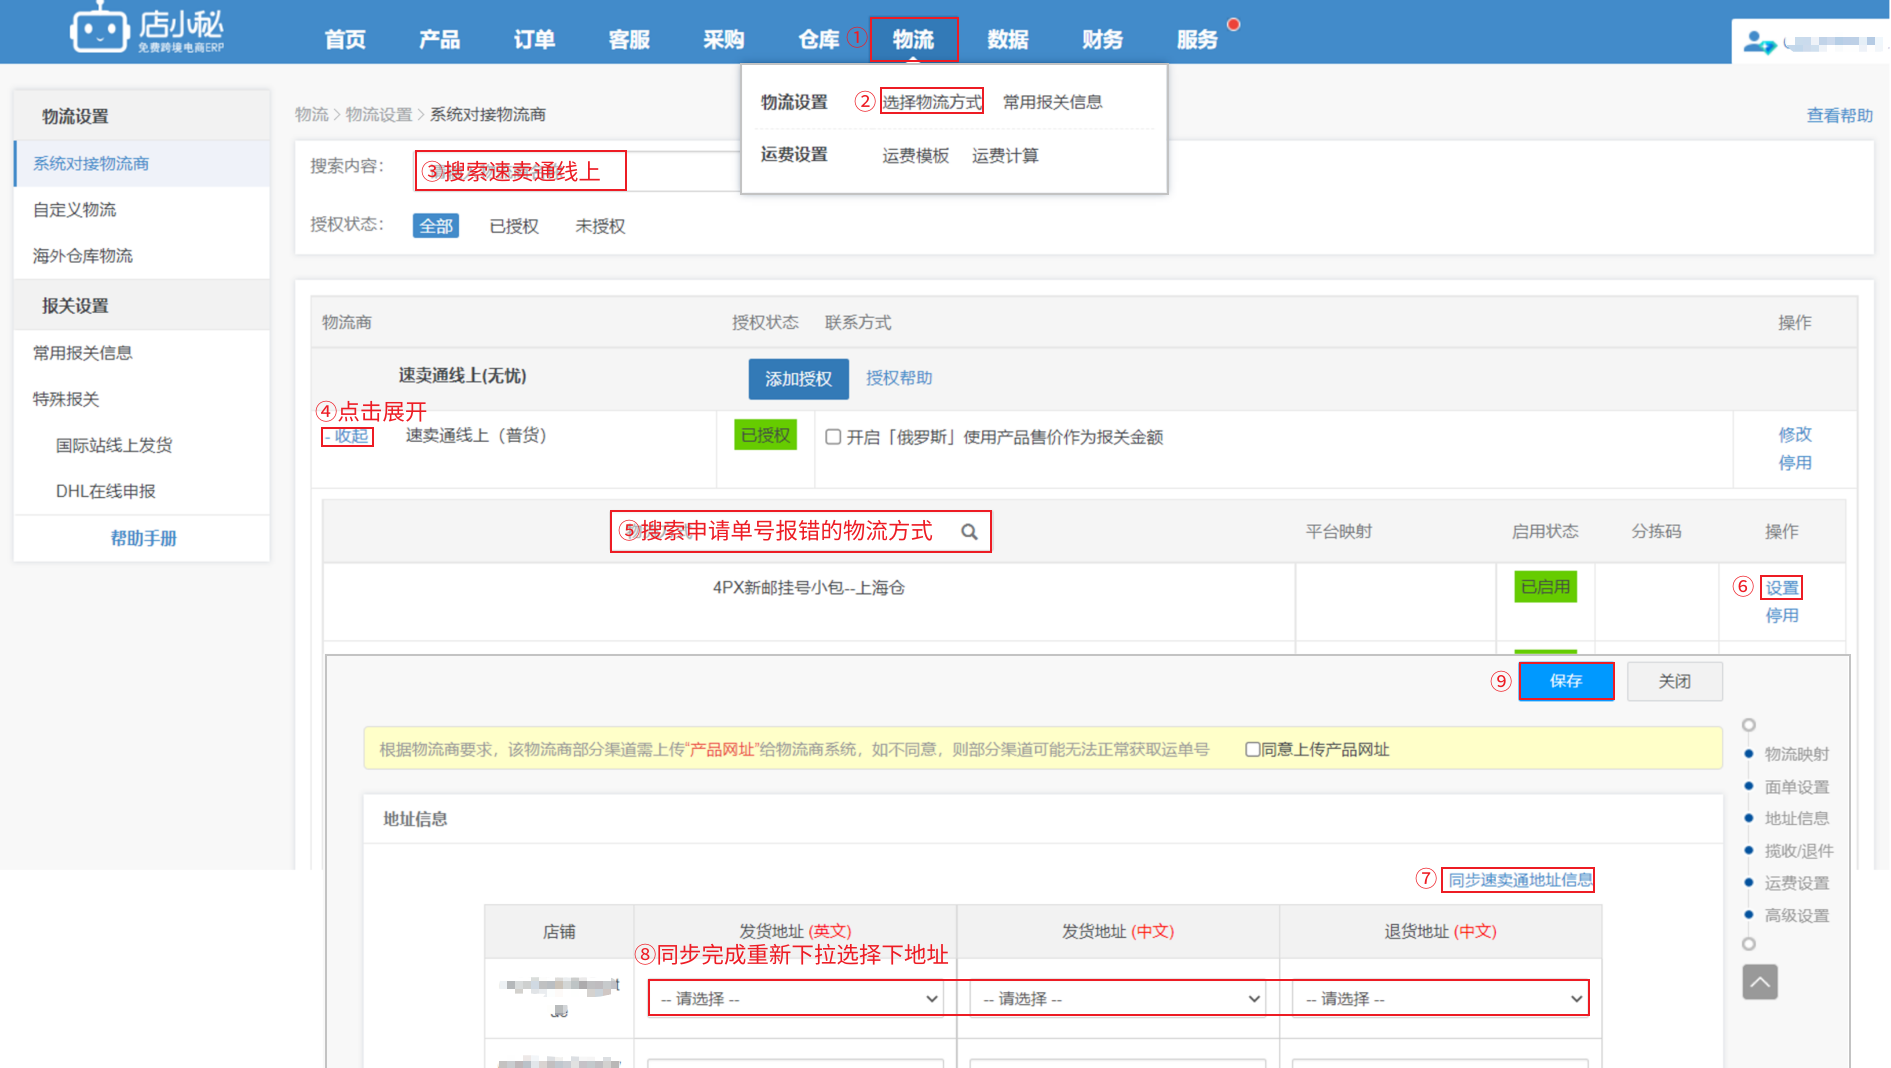This screenshot has height=1068, width=1891.
Task: Choose 常用报关信息 in the dropdown menu
Action: click(x=1052, y=102)
